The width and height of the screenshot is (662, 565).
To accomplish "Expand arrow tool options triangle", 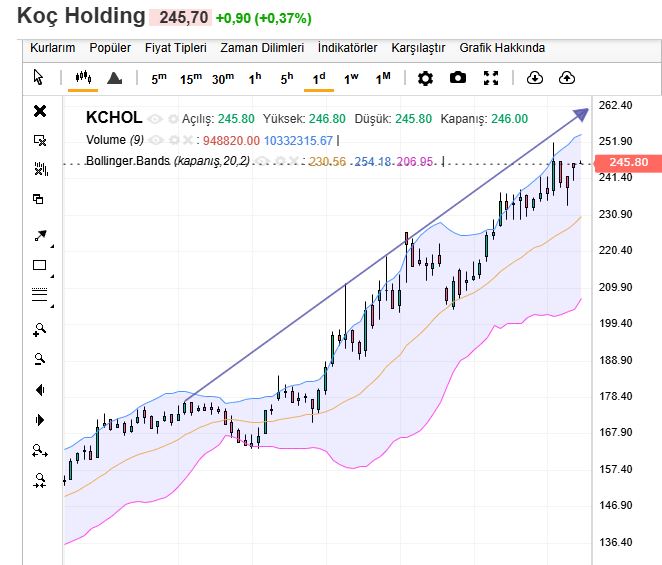I will 52,246.
